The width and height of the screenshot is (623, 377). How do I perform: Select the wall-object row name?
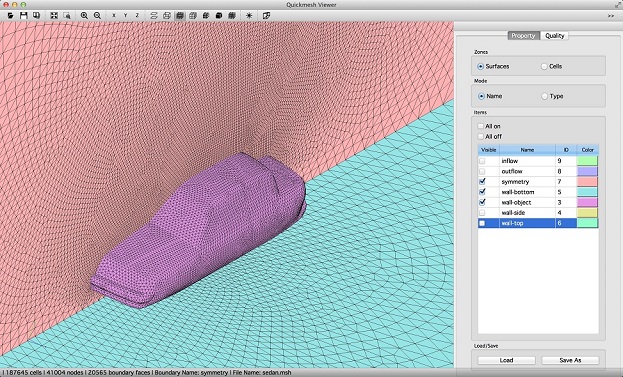coord(516,202)
